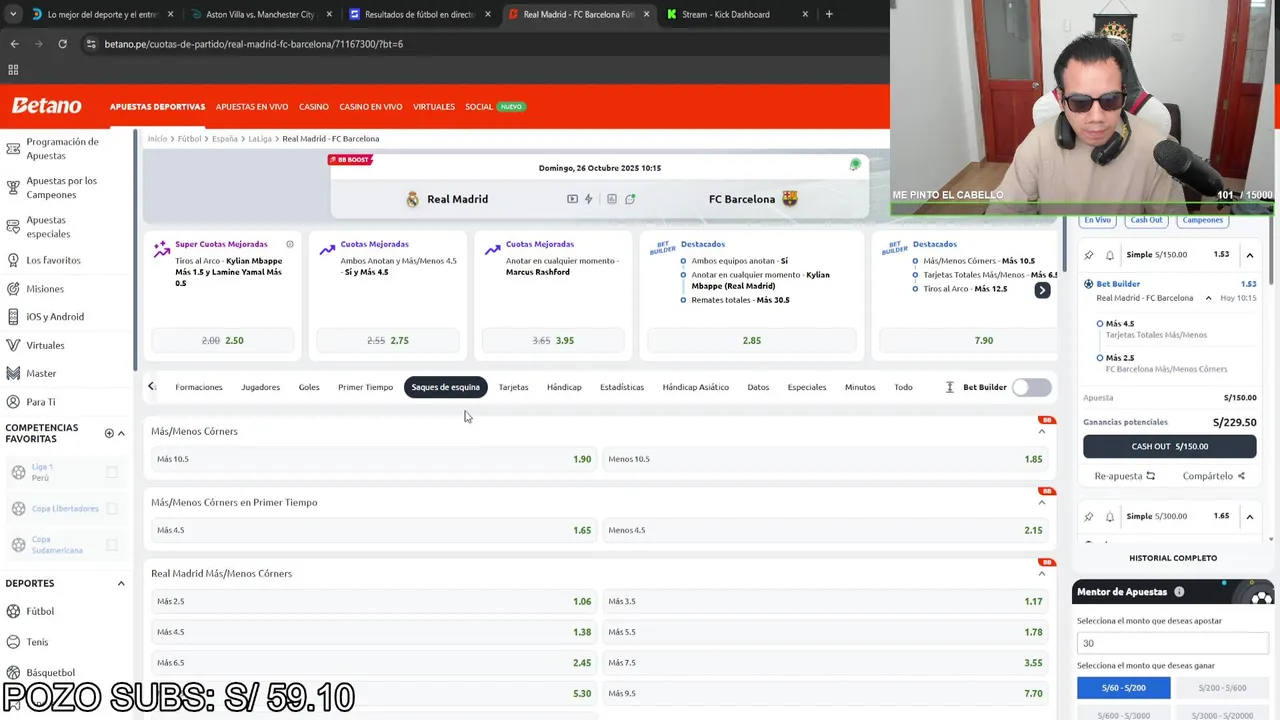Click Compártelo share link
Screen dimensions: 1280x720
coord(1214,476)
